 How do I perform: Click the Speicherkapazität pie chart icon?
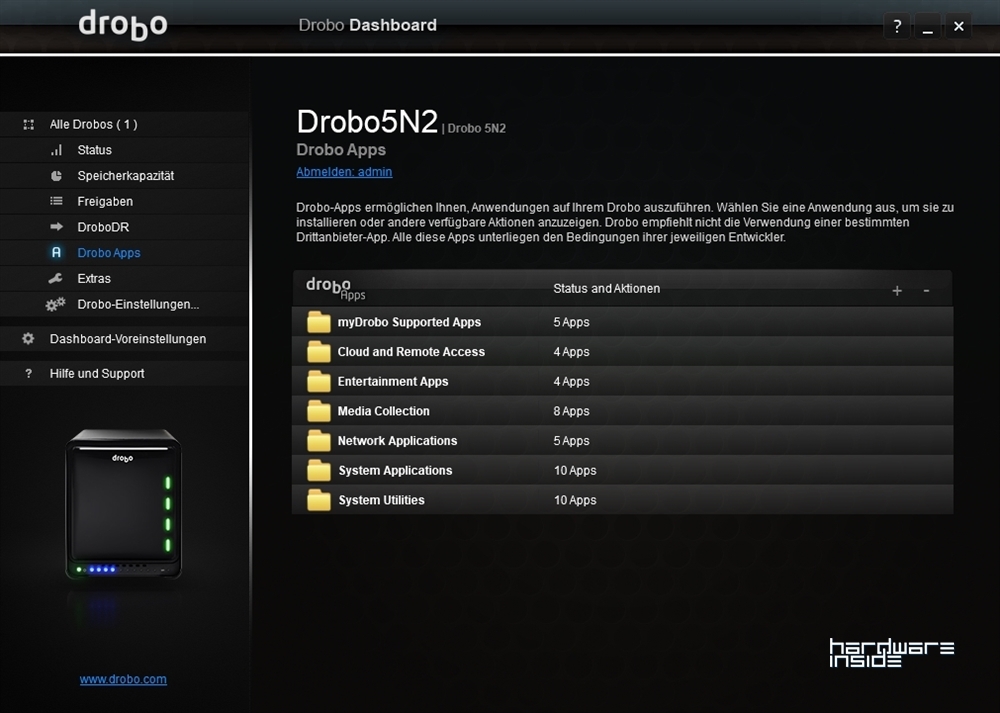point(57,175)
